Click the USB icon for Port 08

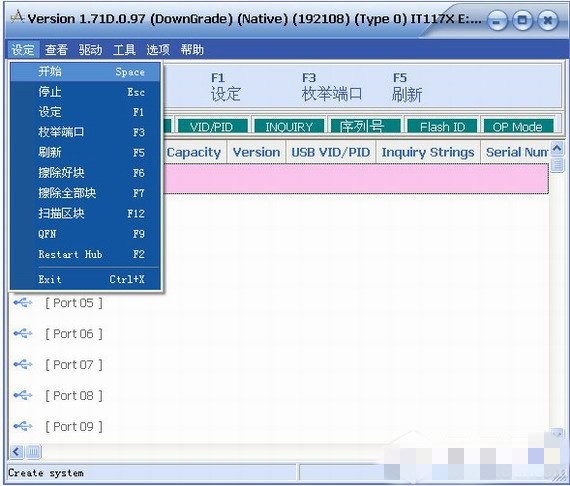pyautogui.click(x=23, y=395)
